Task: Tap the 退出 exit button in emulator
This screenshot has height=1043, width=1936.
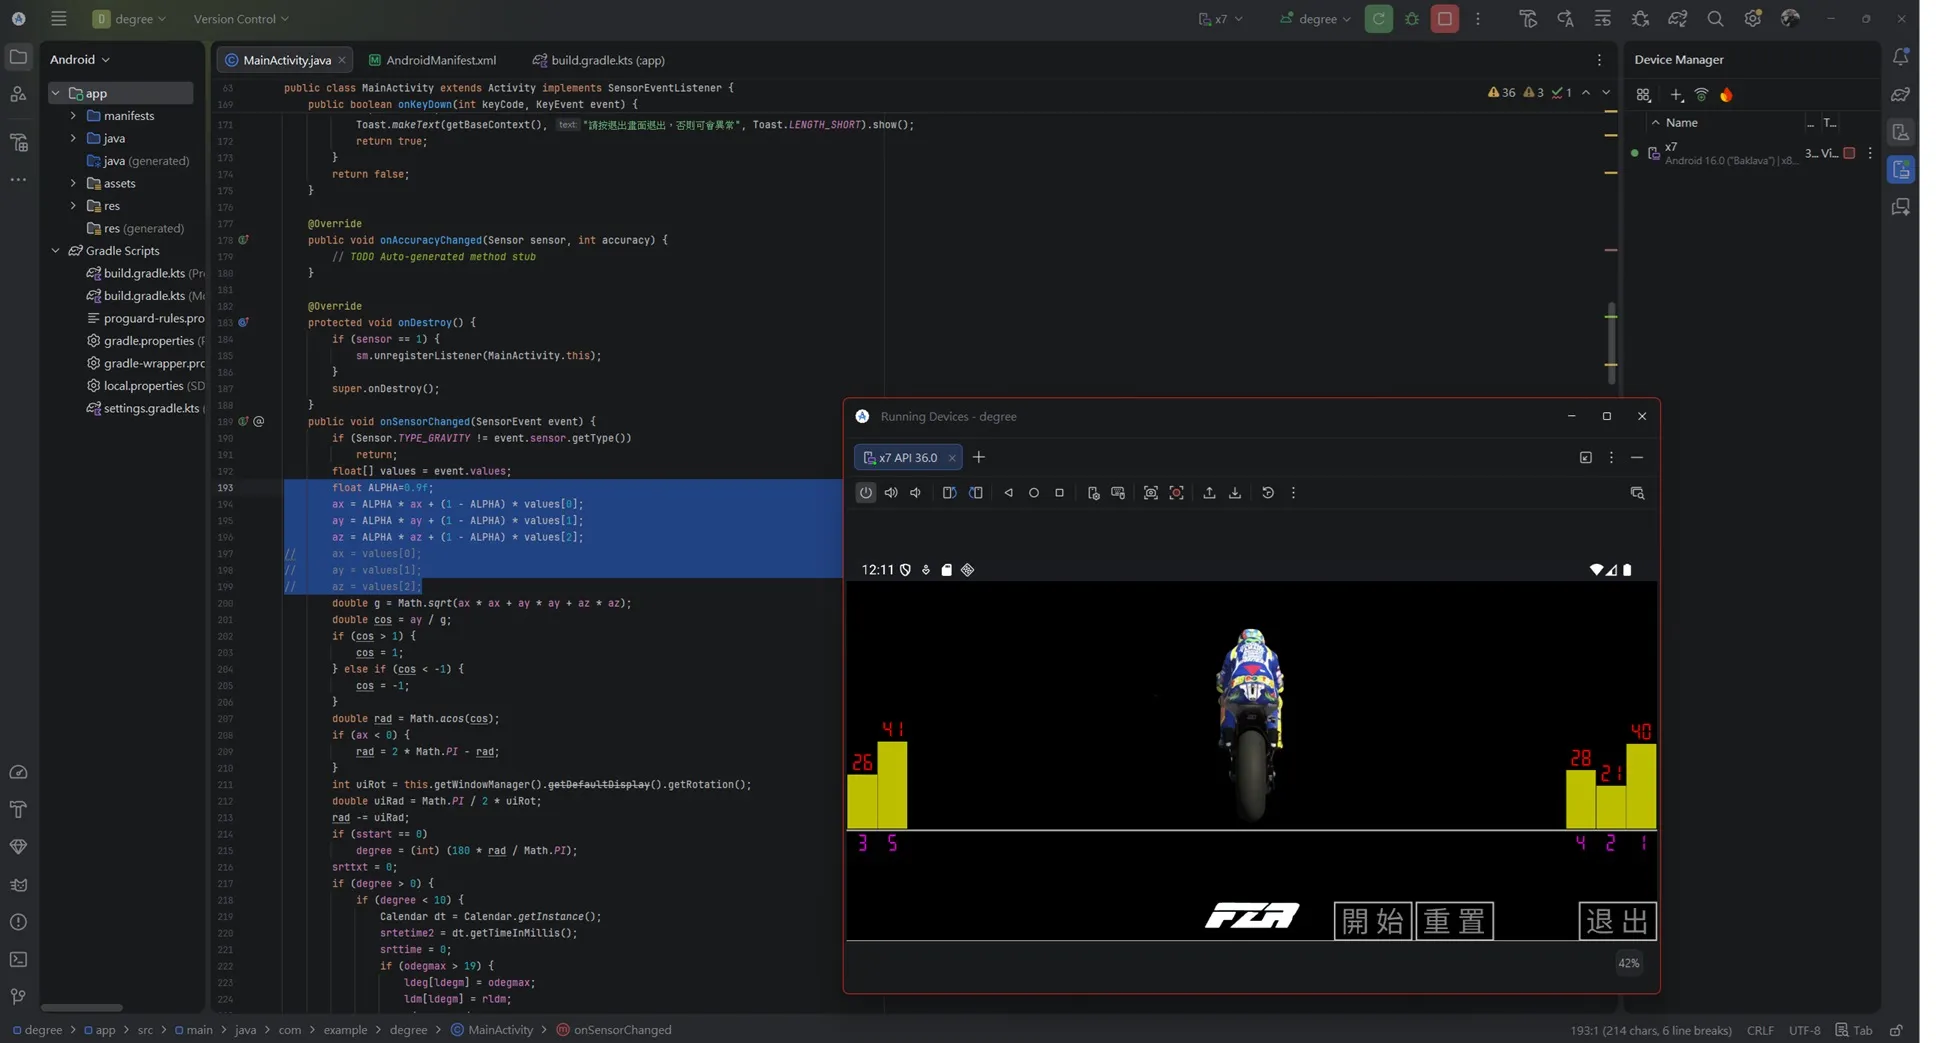Action: pos(1617,921)
